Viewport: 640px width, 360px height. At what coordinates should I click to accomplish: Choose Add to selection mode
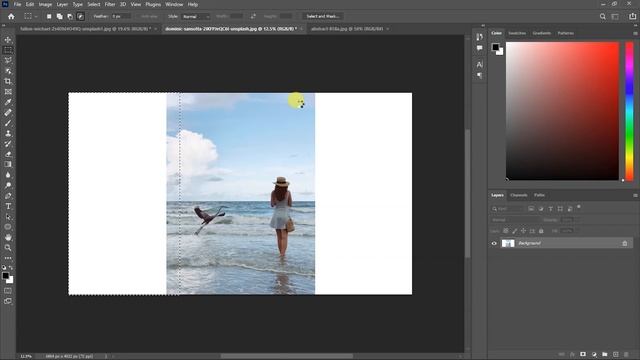[60, 16]
